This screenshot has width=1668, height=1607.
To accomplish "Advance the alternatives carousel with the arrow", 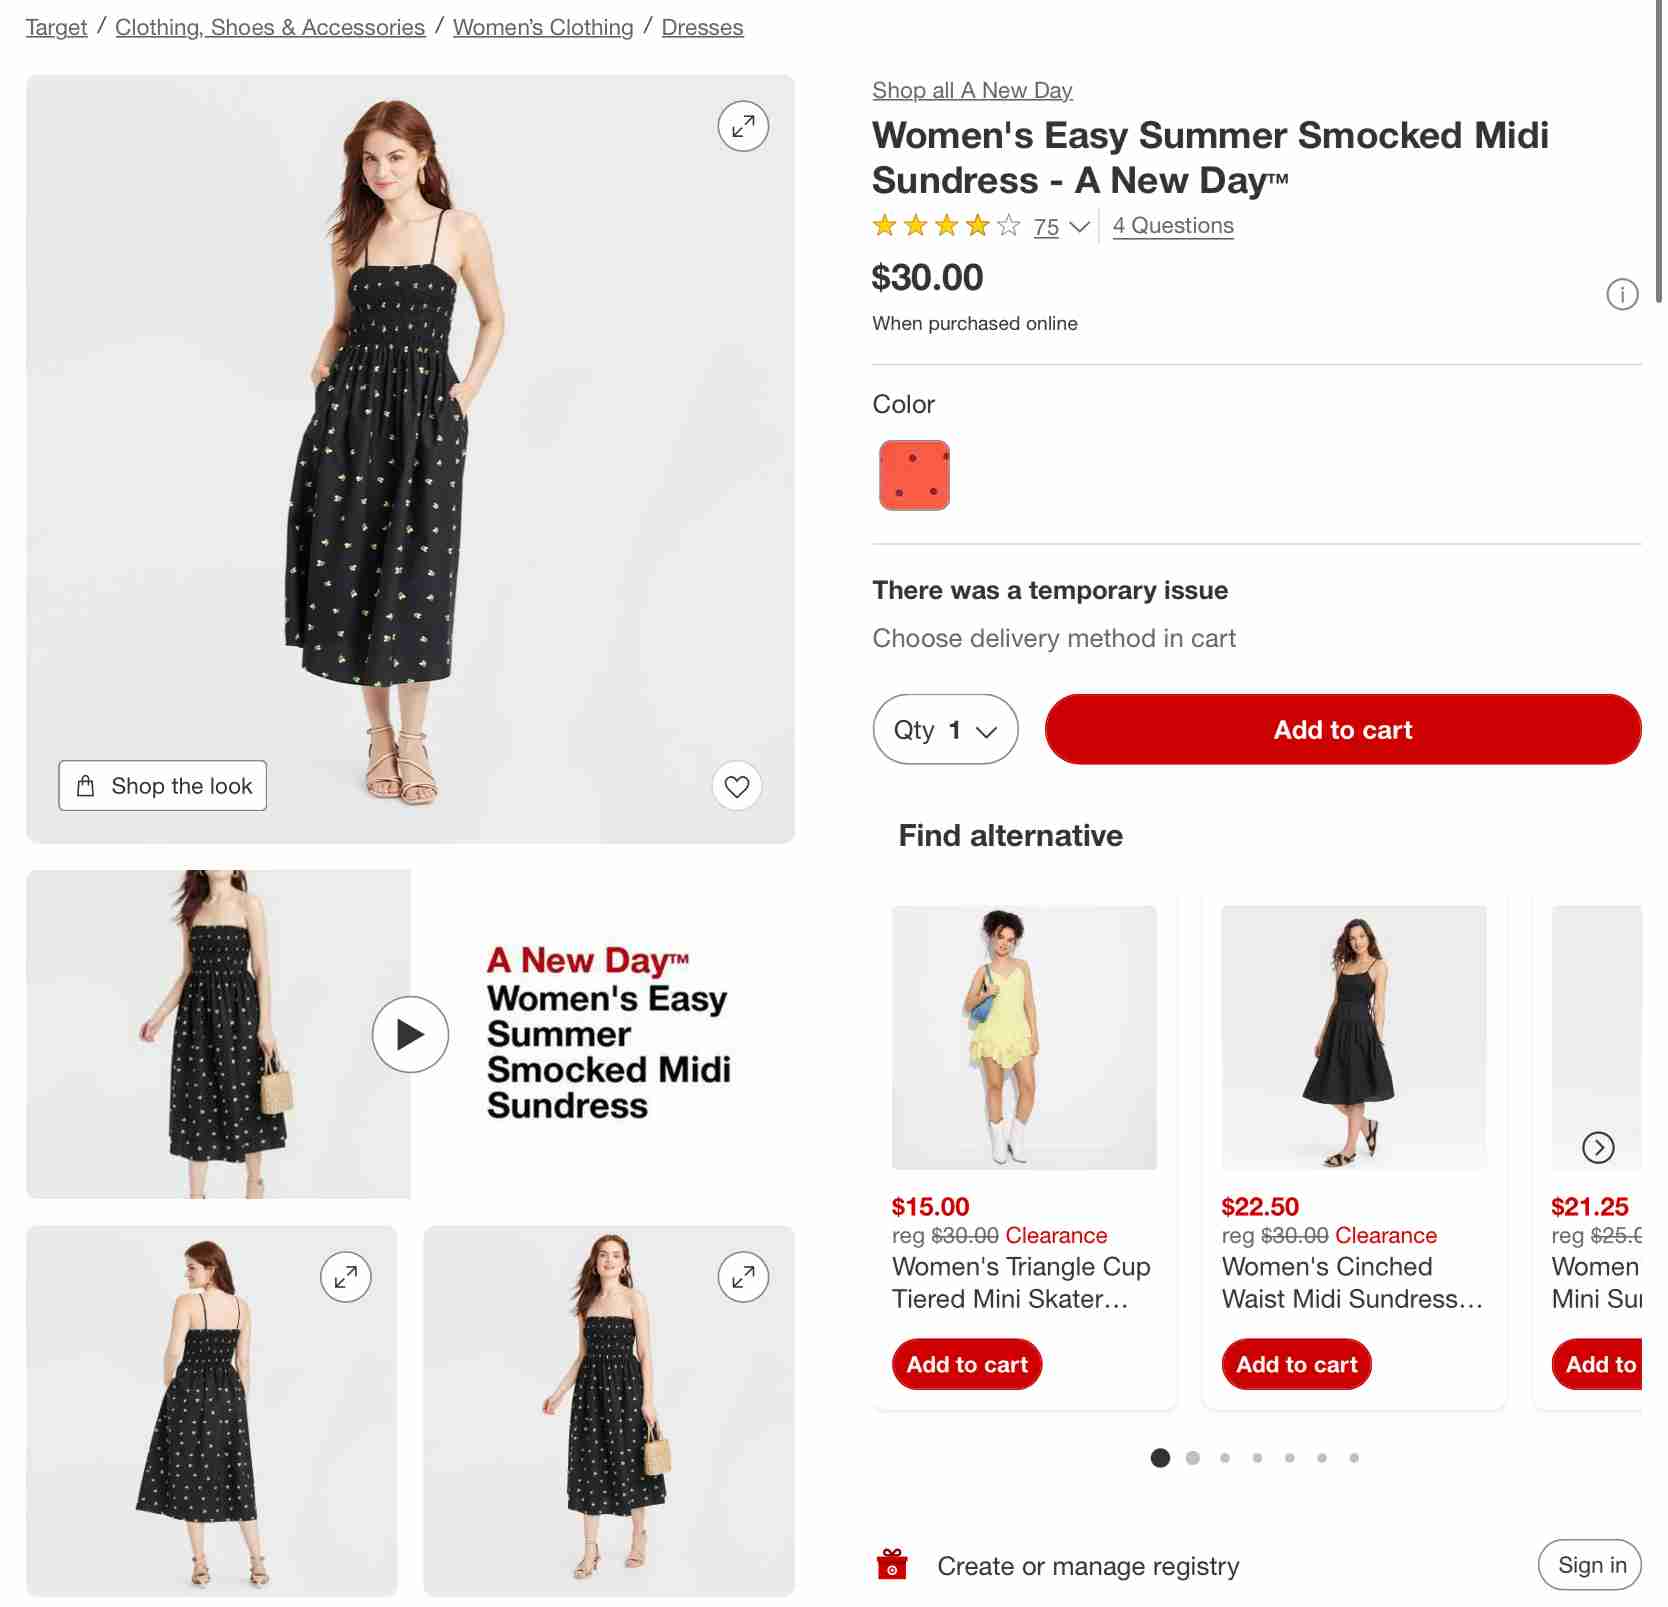I will click(1598, 1147).
